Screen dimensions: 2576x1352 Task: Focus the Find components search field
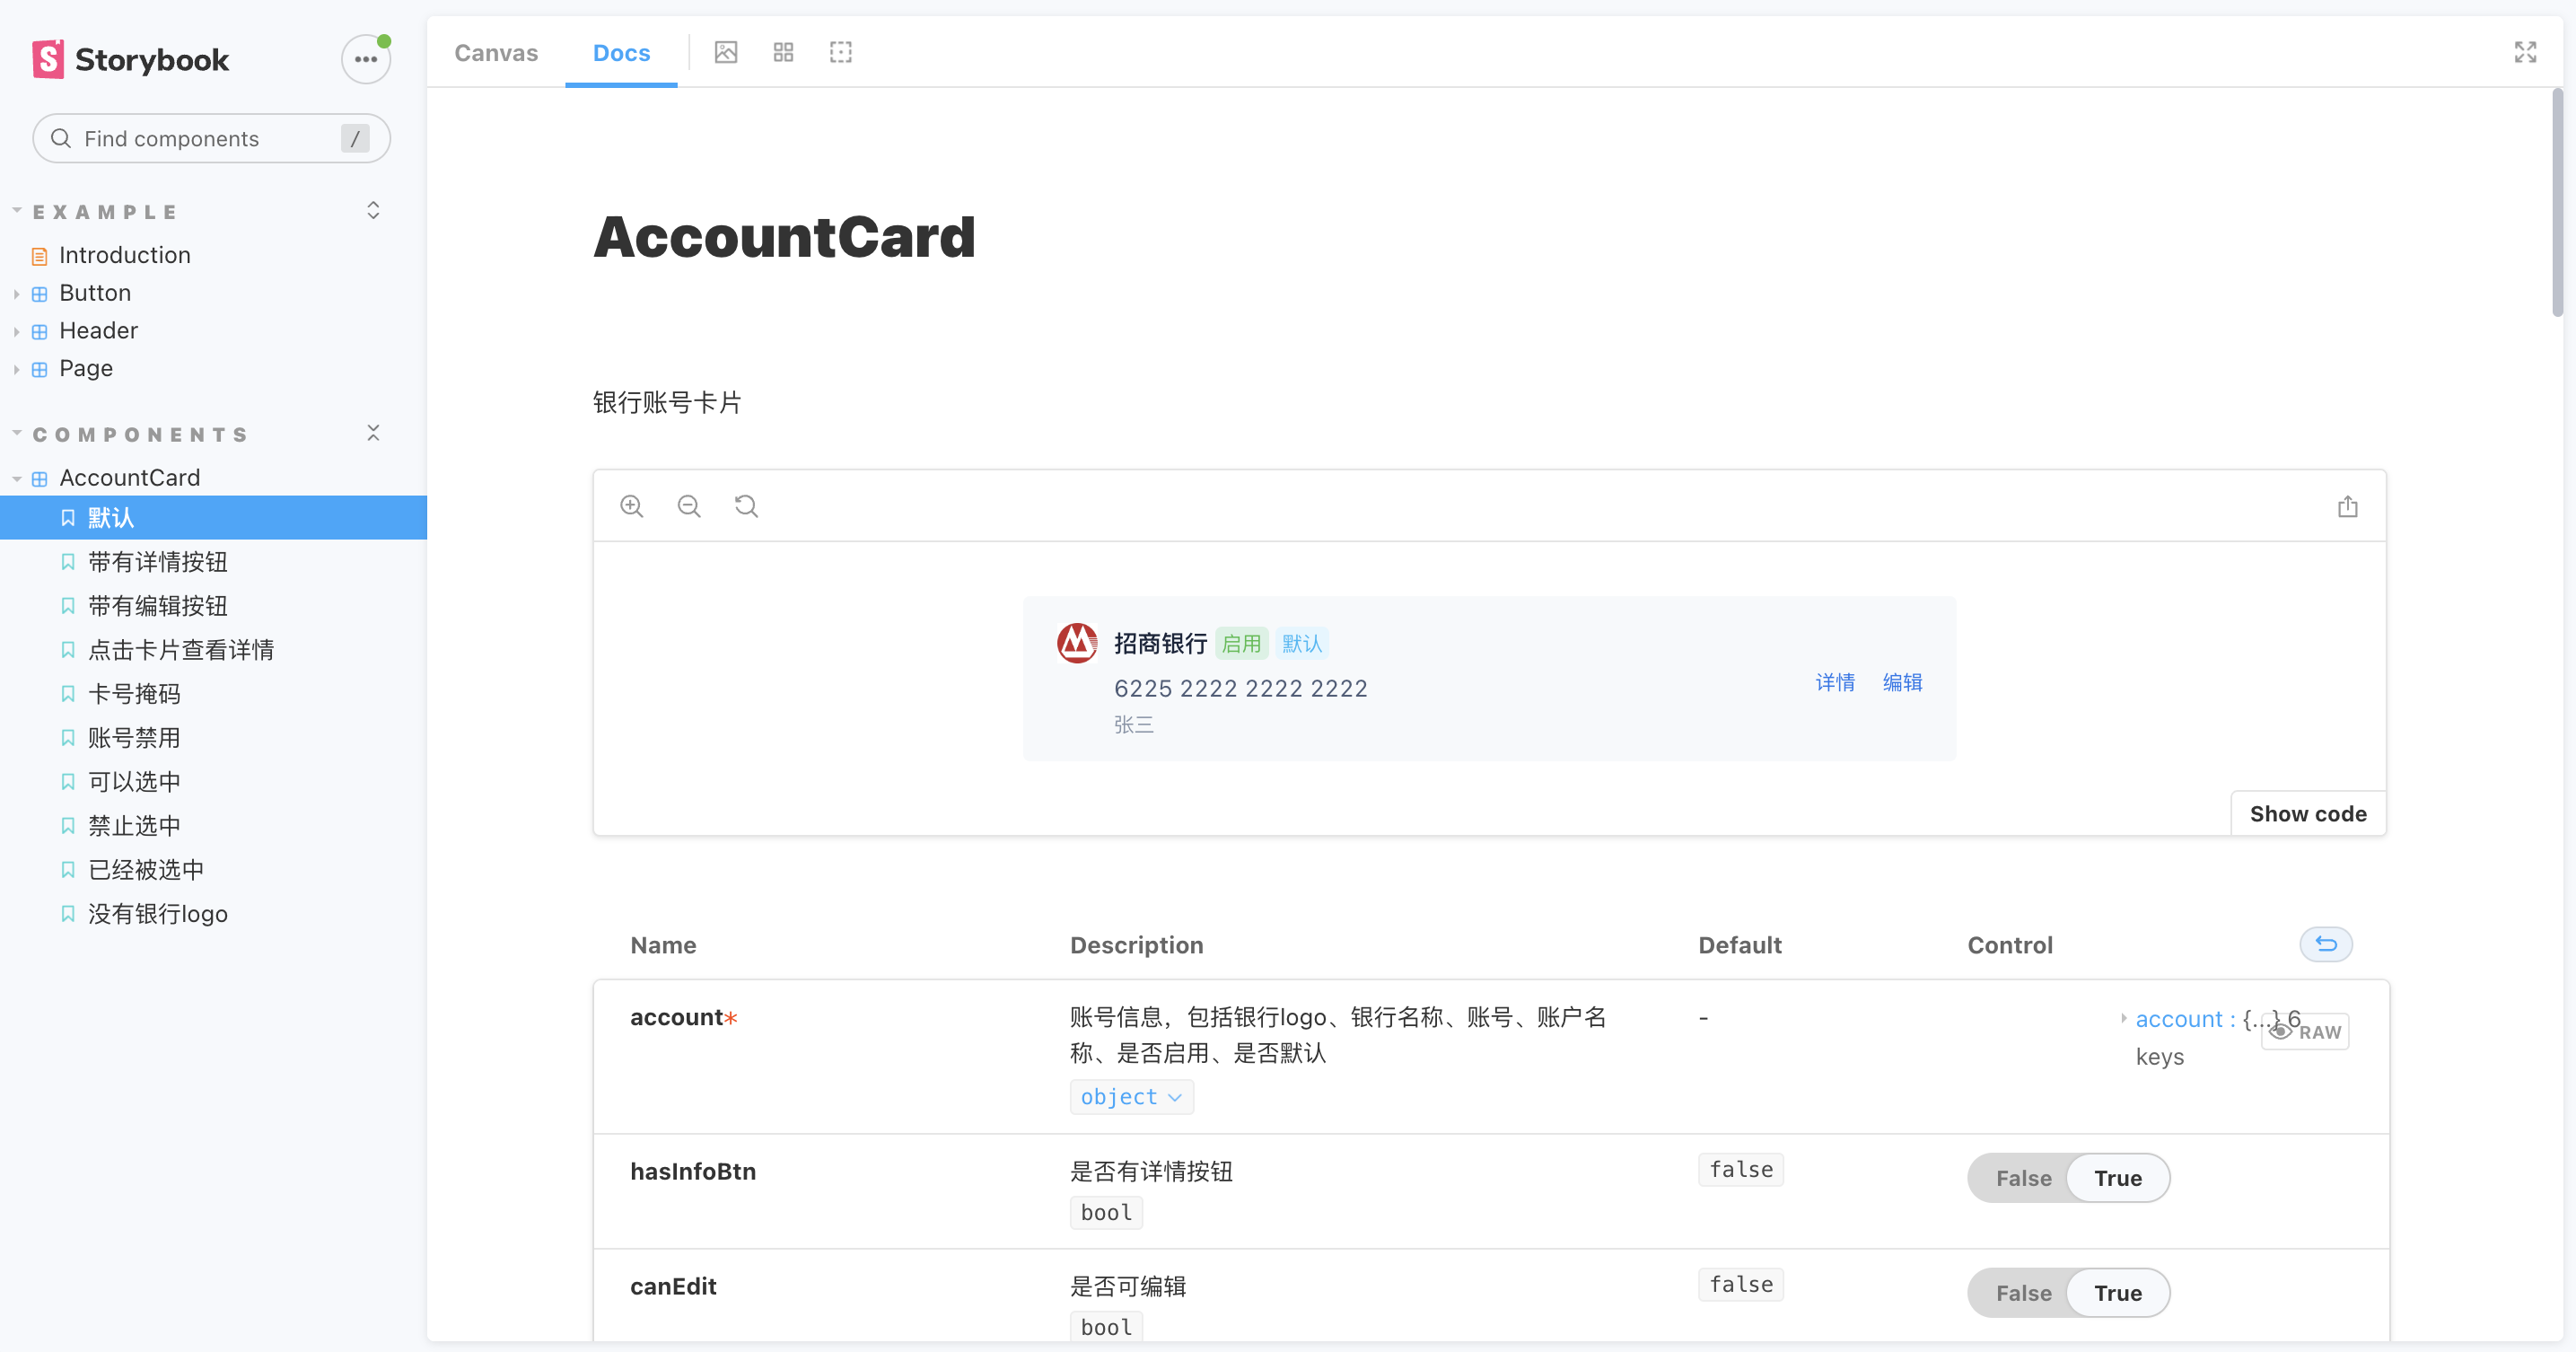coord(211,138)
